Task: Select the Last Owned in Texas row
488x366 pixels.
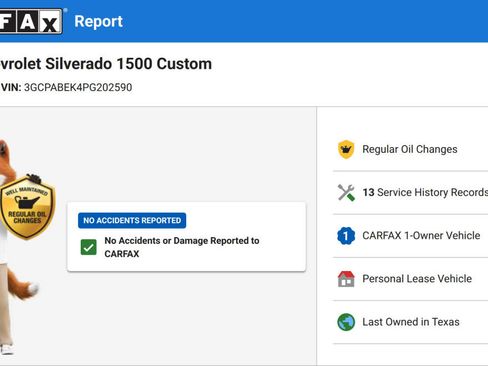Action: [x=410, y=322]
